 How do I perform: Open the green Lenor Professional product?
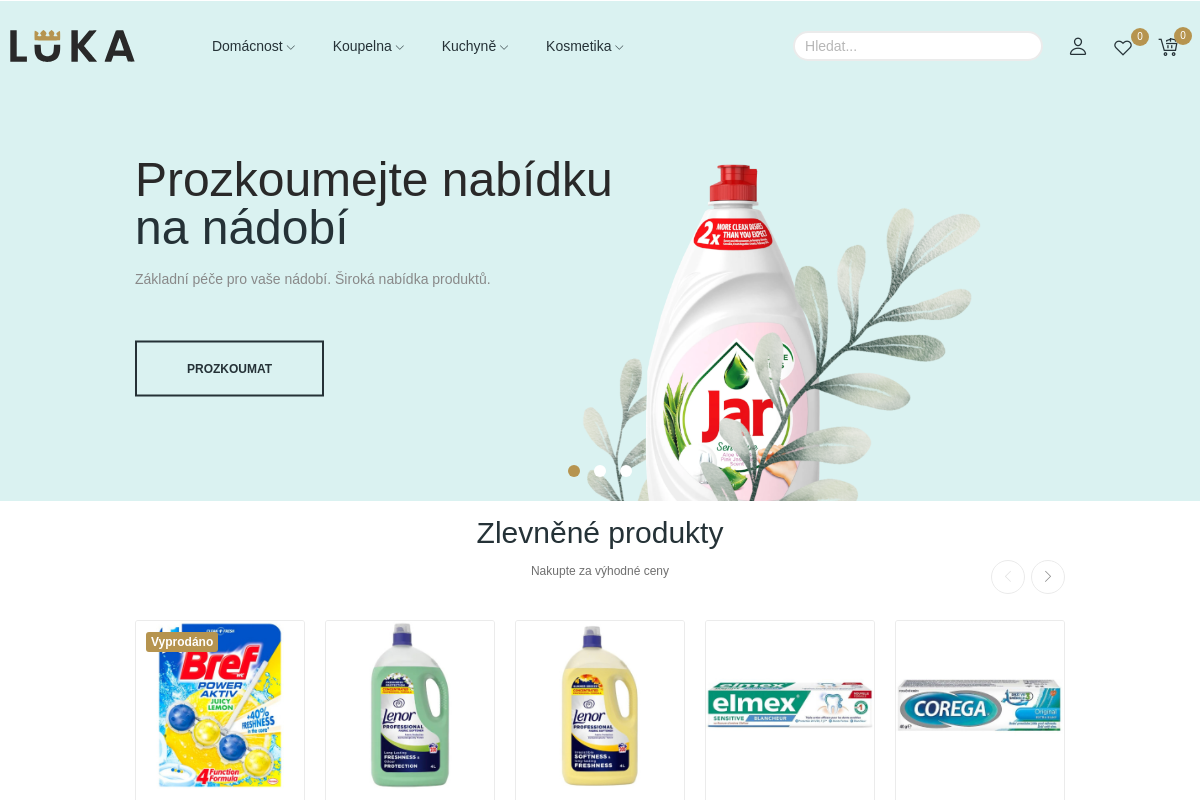pyautogui.click(x=410, y=705)
